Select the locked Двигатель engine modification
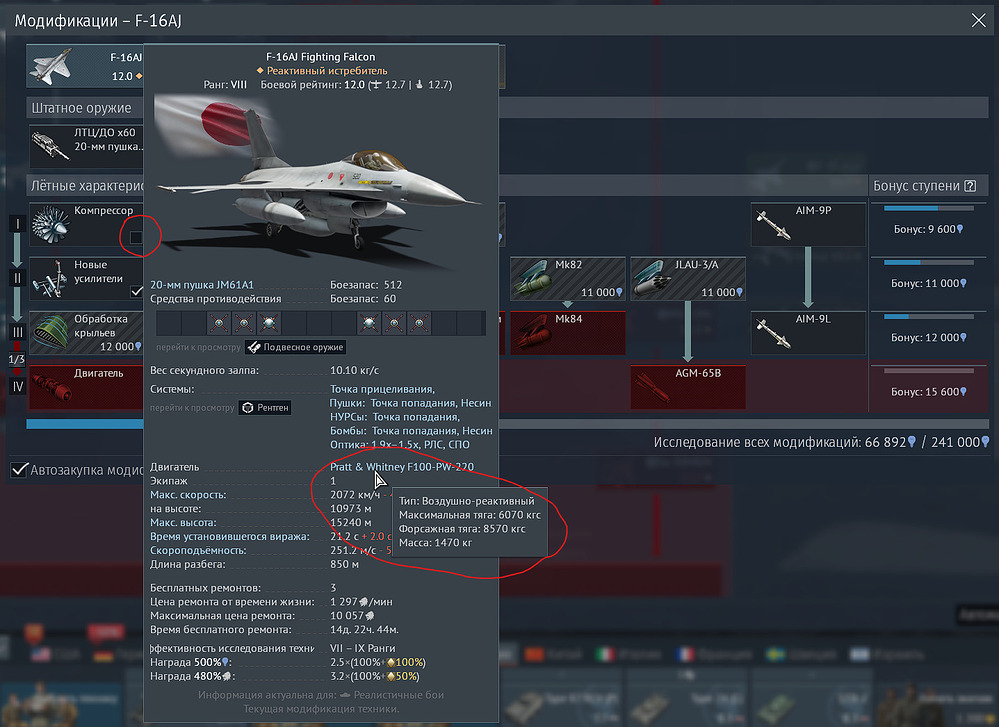Image resolution: width=999 pixels, height=727 pixels. point(50,387)
